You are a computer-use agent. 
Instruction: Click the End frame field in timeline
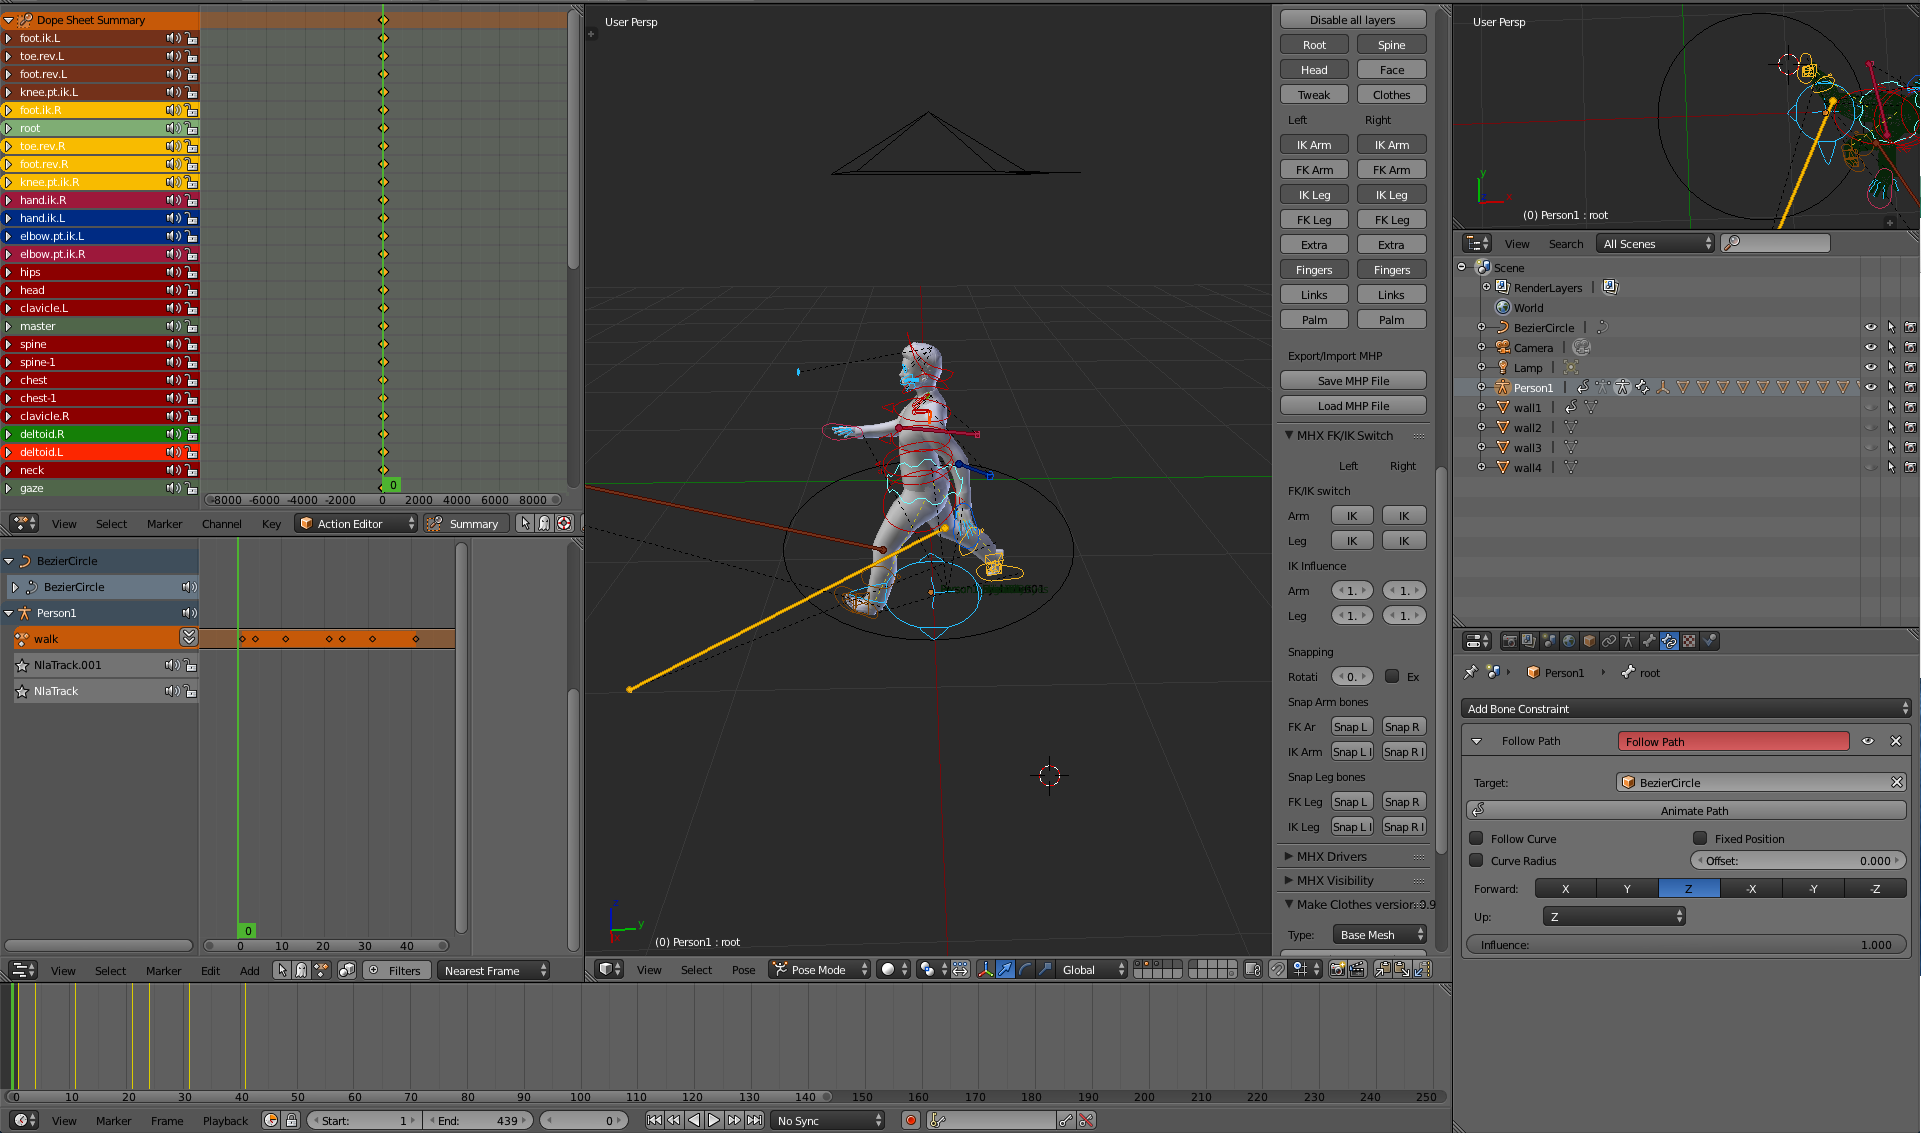[x=479, y=1120]
